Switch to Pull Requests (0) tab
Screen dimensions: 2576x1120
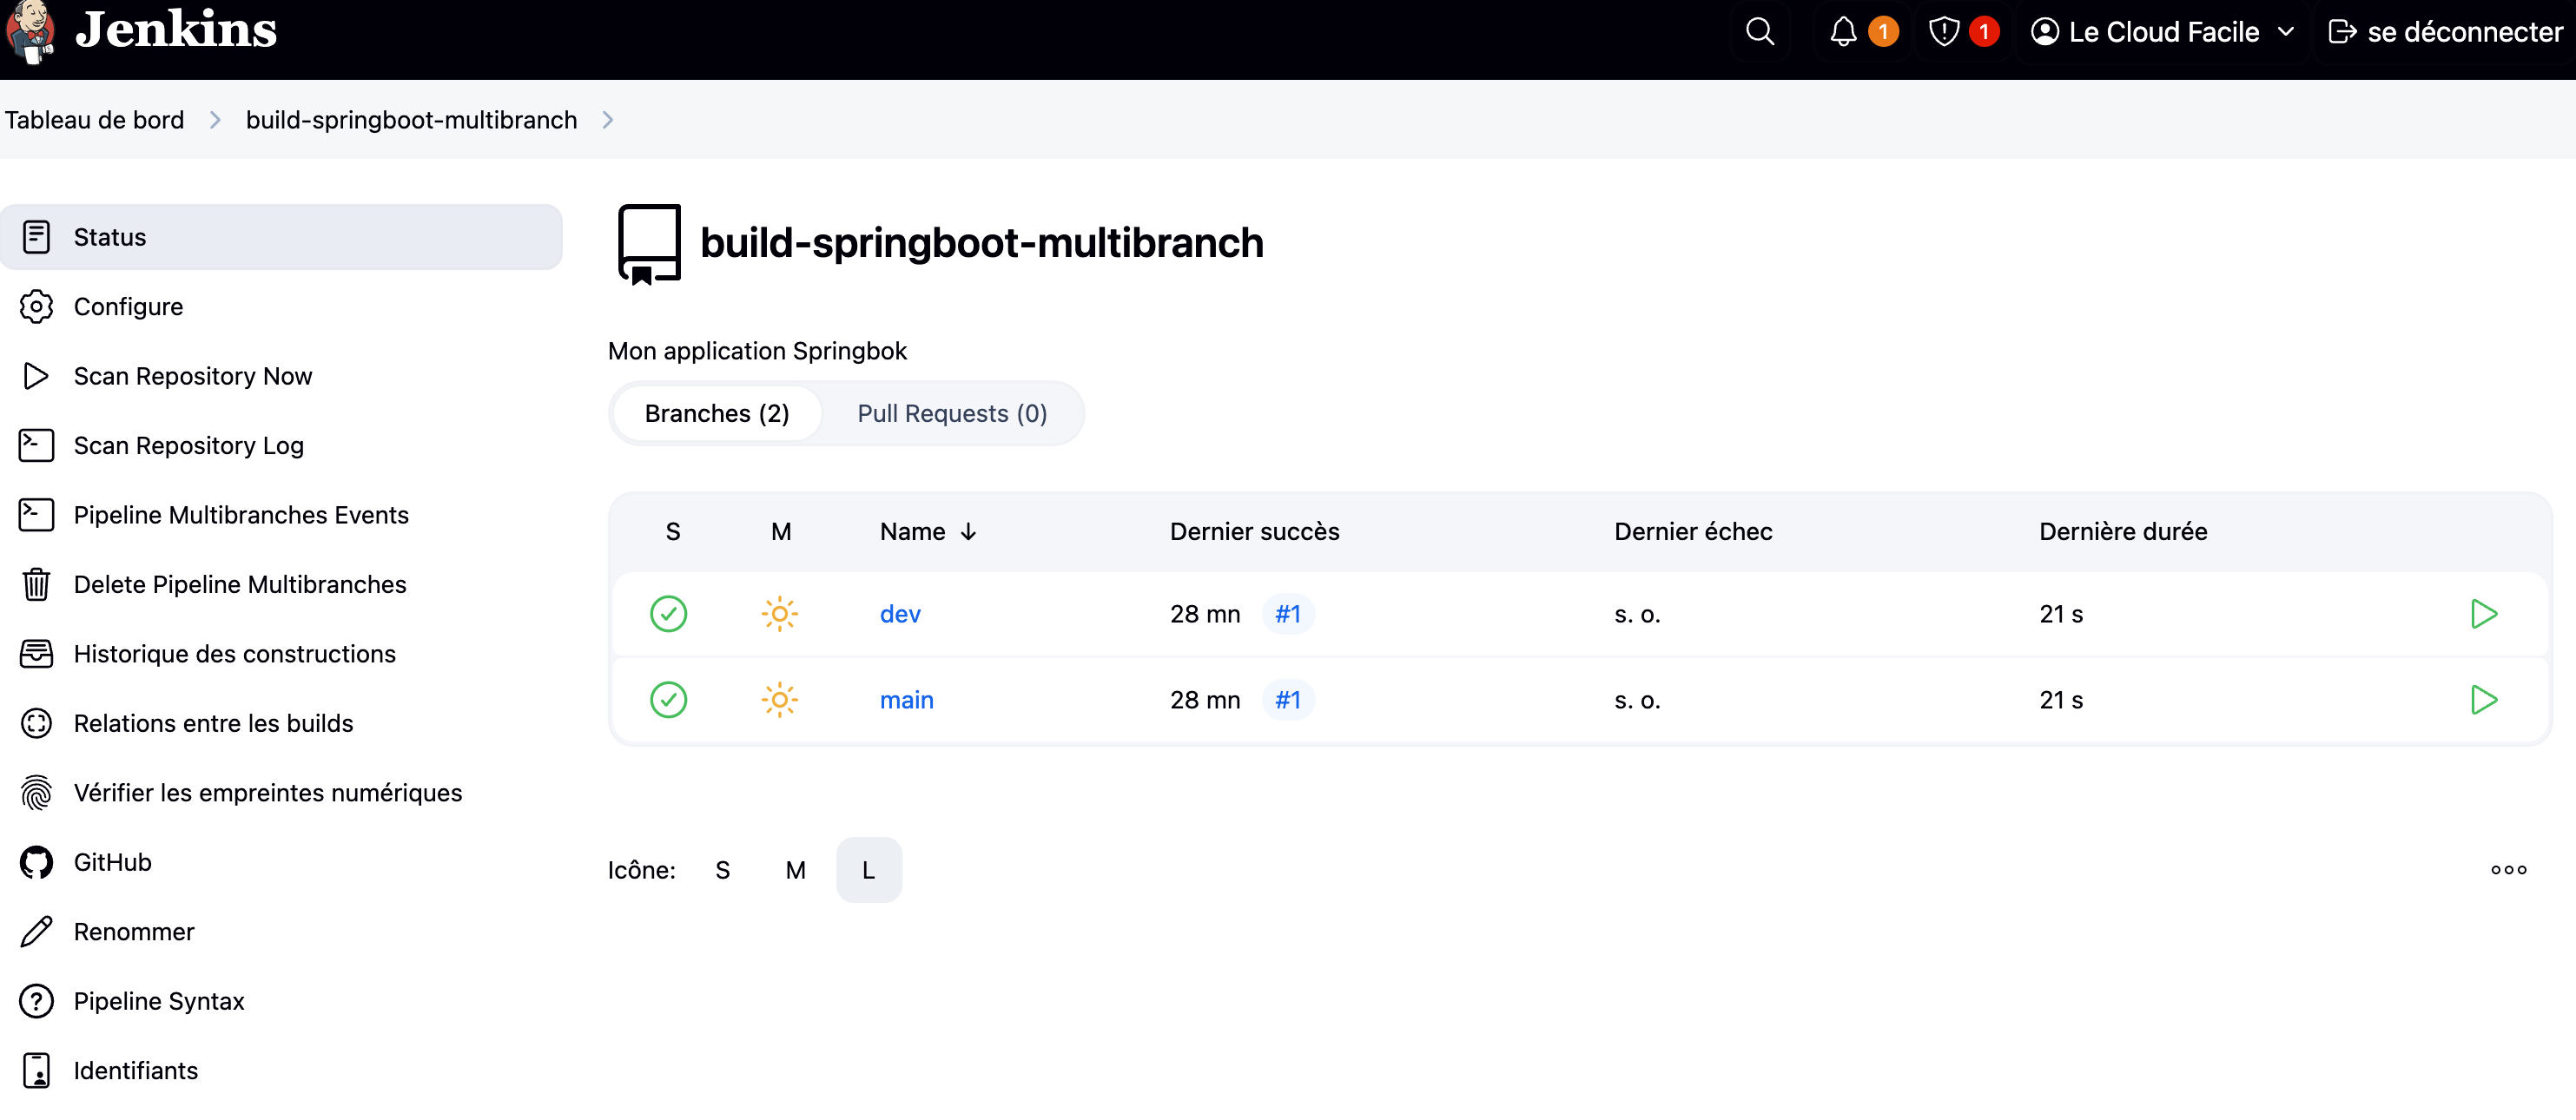click(x=951, y=414)
